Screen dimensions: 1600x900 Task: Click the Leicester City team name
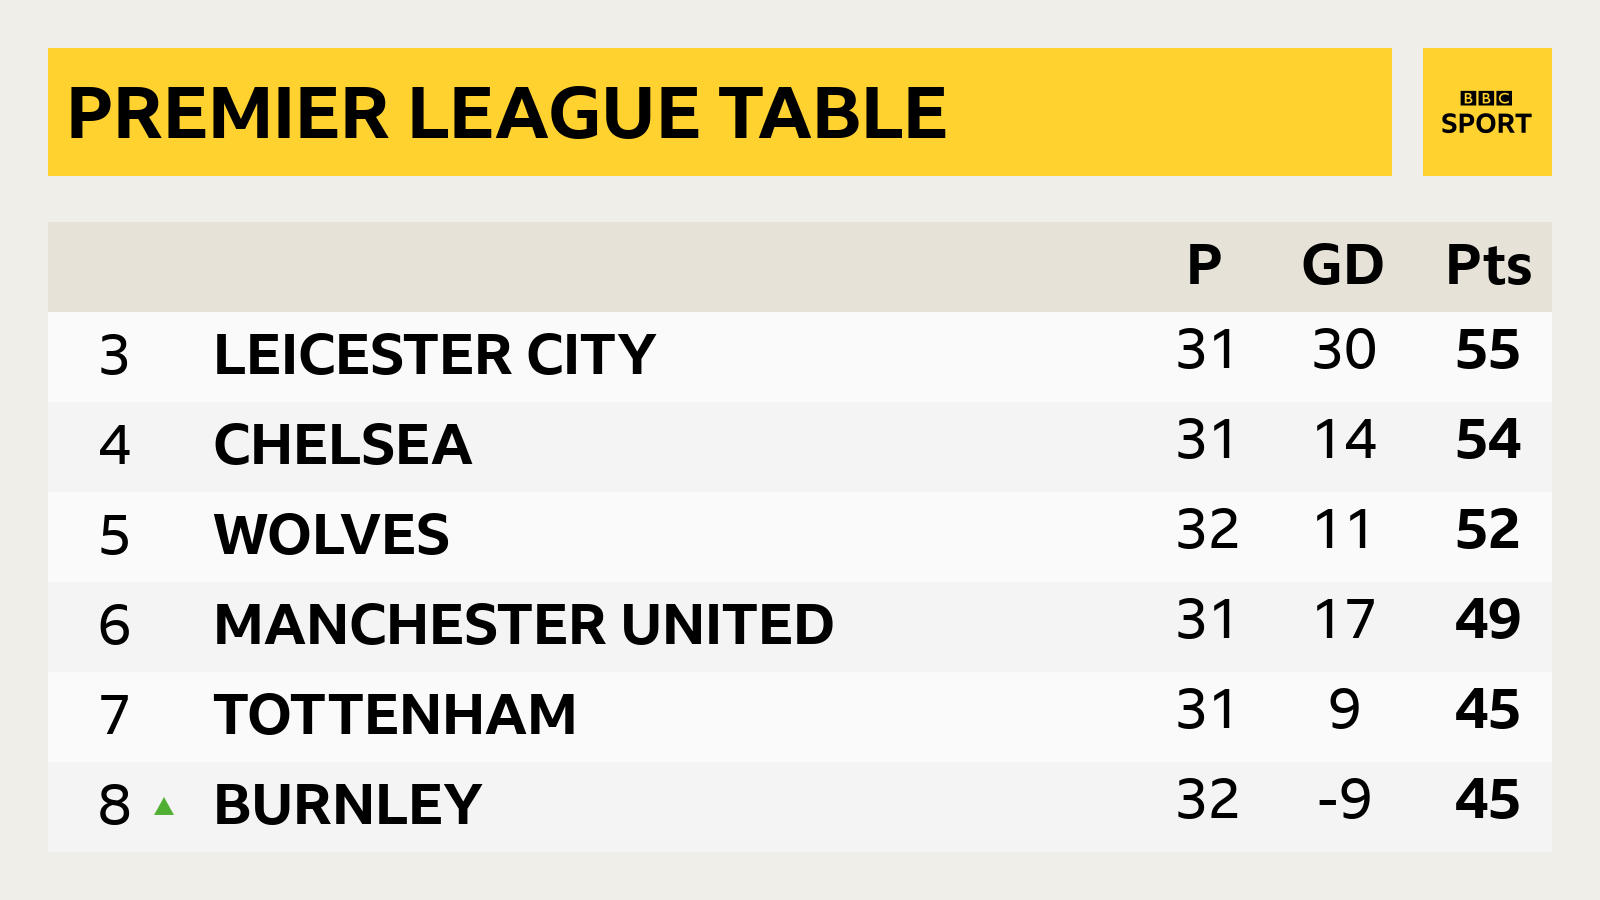coord(434,355)
